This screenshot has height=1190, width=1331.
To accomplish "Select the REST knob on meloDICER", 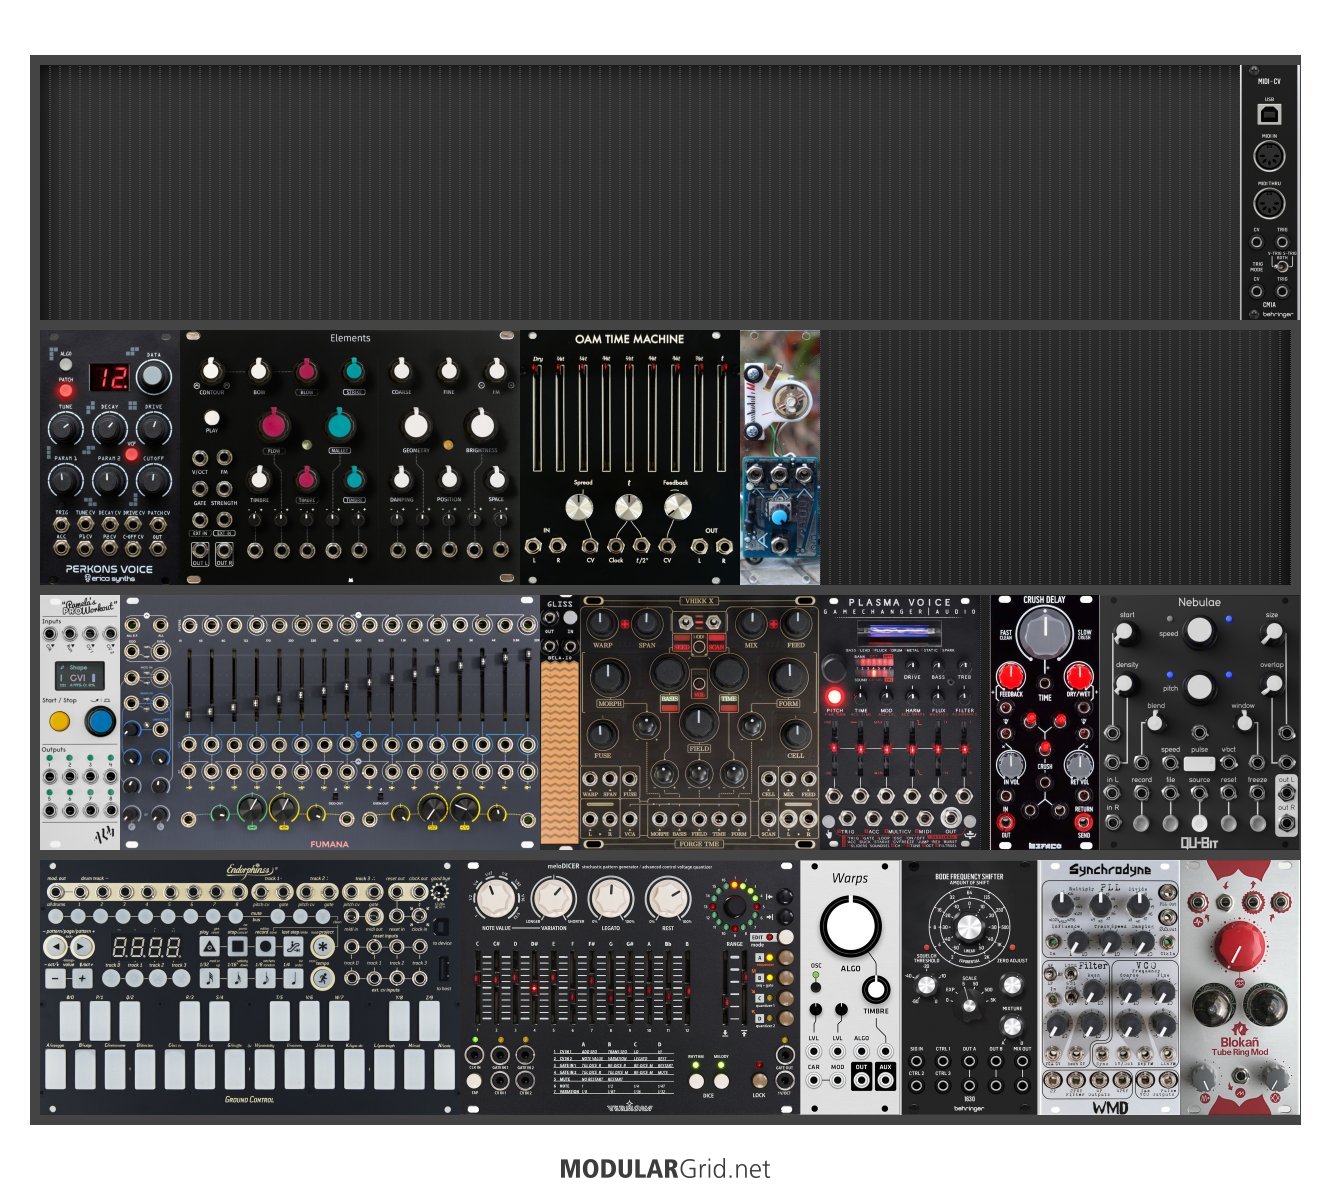I will click(x=667, y=900).
